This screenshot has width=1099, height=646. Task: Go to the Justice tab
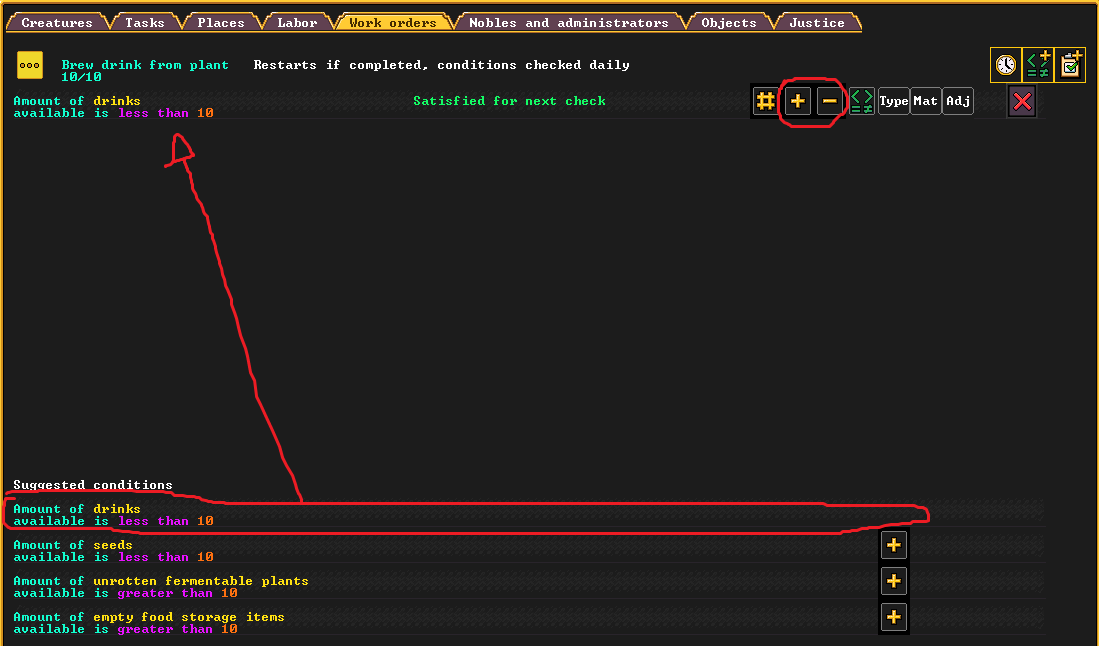pyautogui.click(x=817, y=22)
